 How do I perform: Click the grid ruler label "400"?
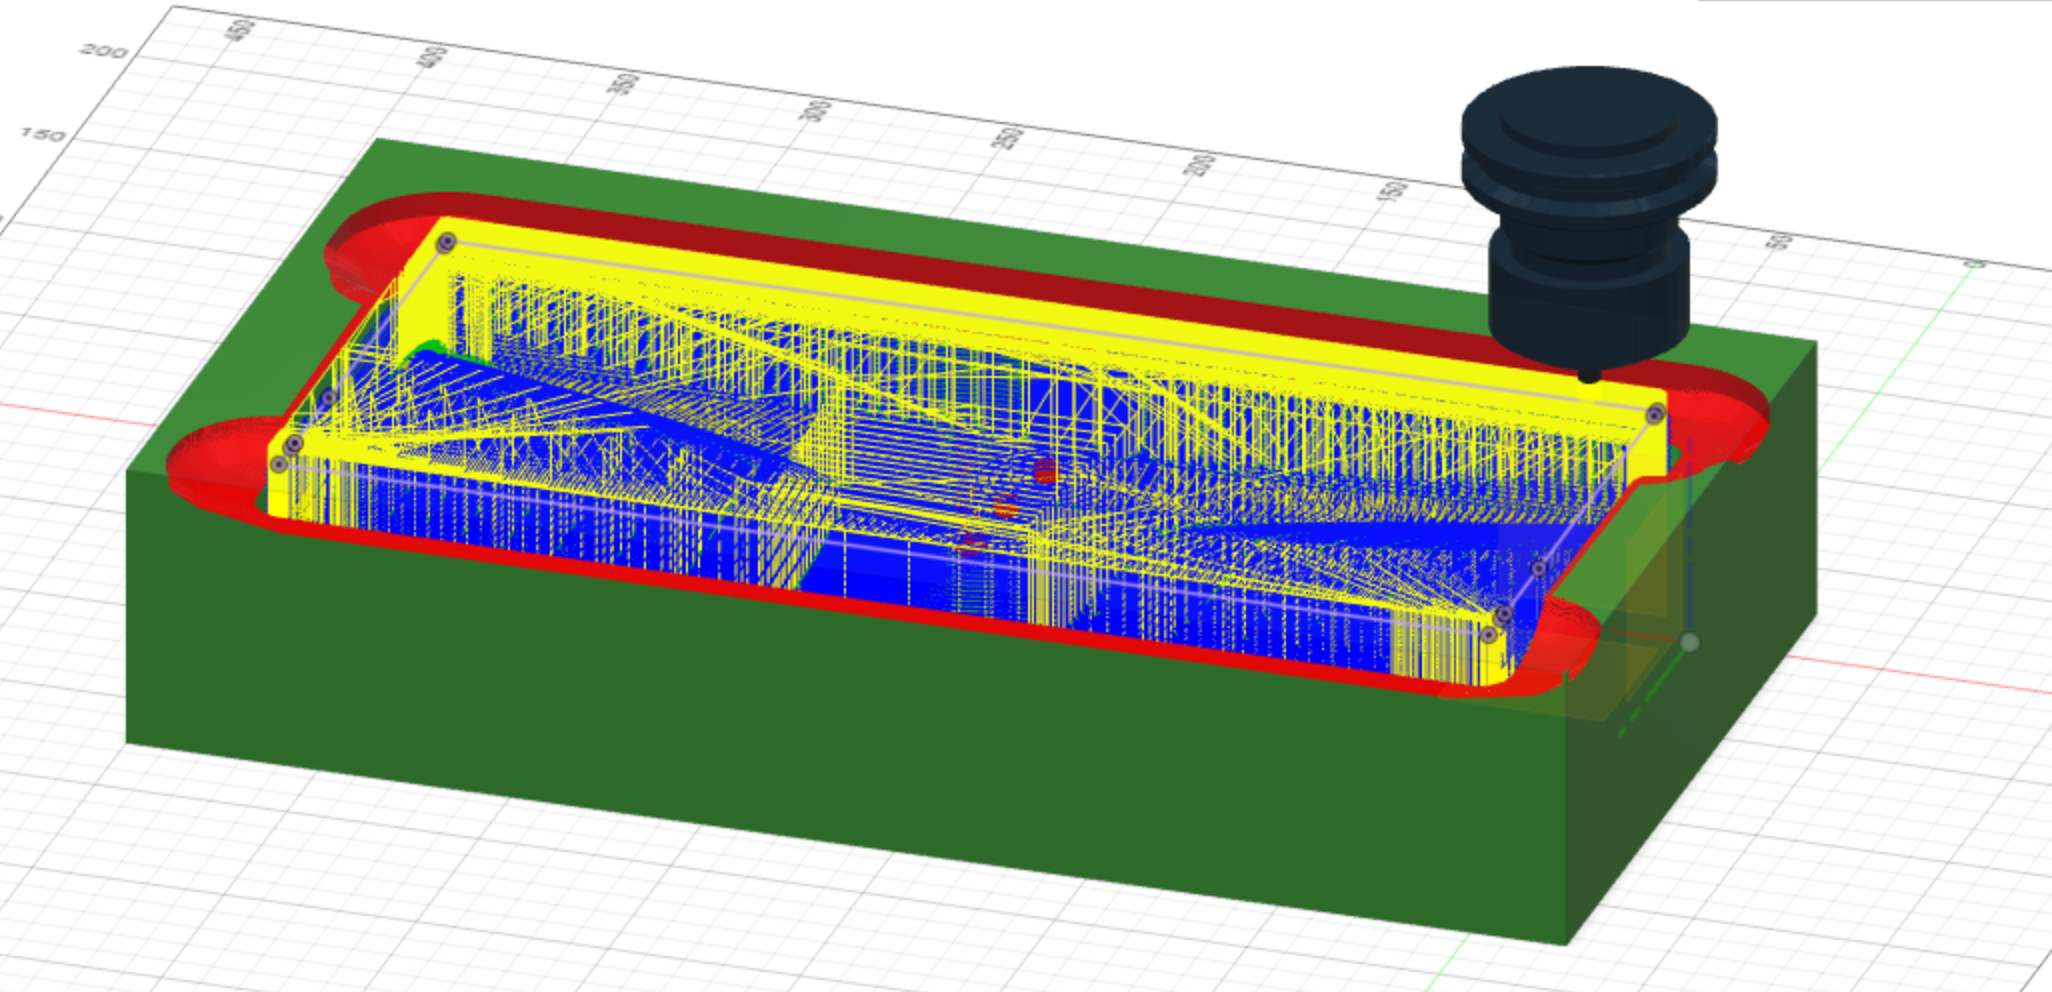431,57
